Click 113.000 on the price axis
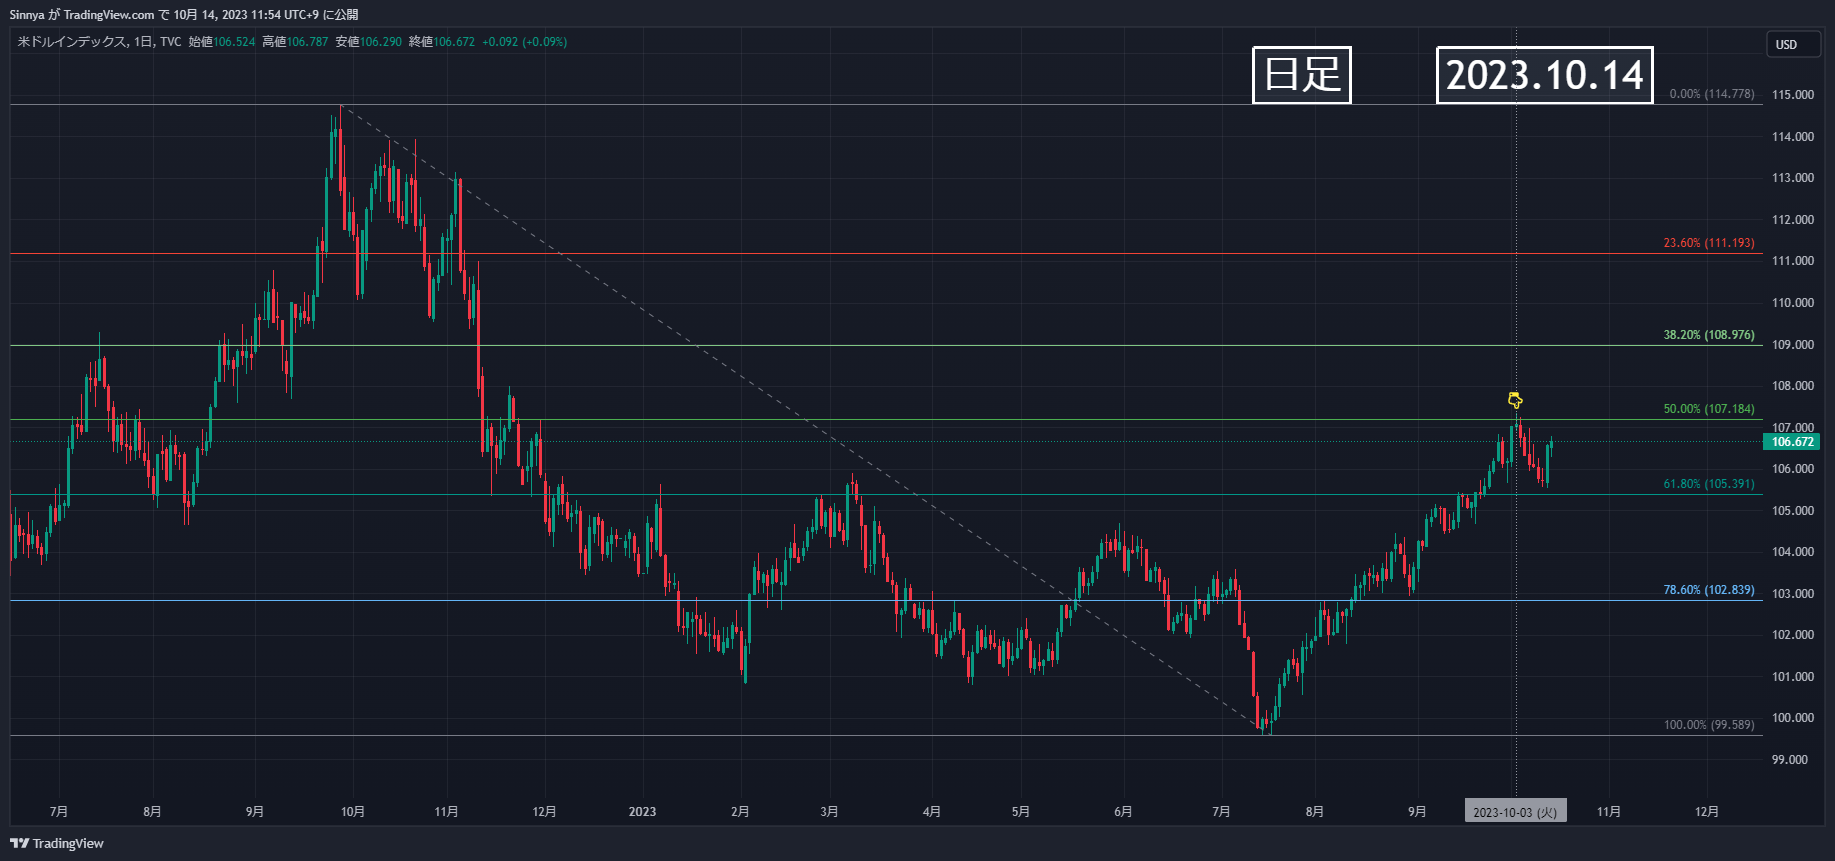This screenshot has height=861, width=1835. tap(1792, 178)
